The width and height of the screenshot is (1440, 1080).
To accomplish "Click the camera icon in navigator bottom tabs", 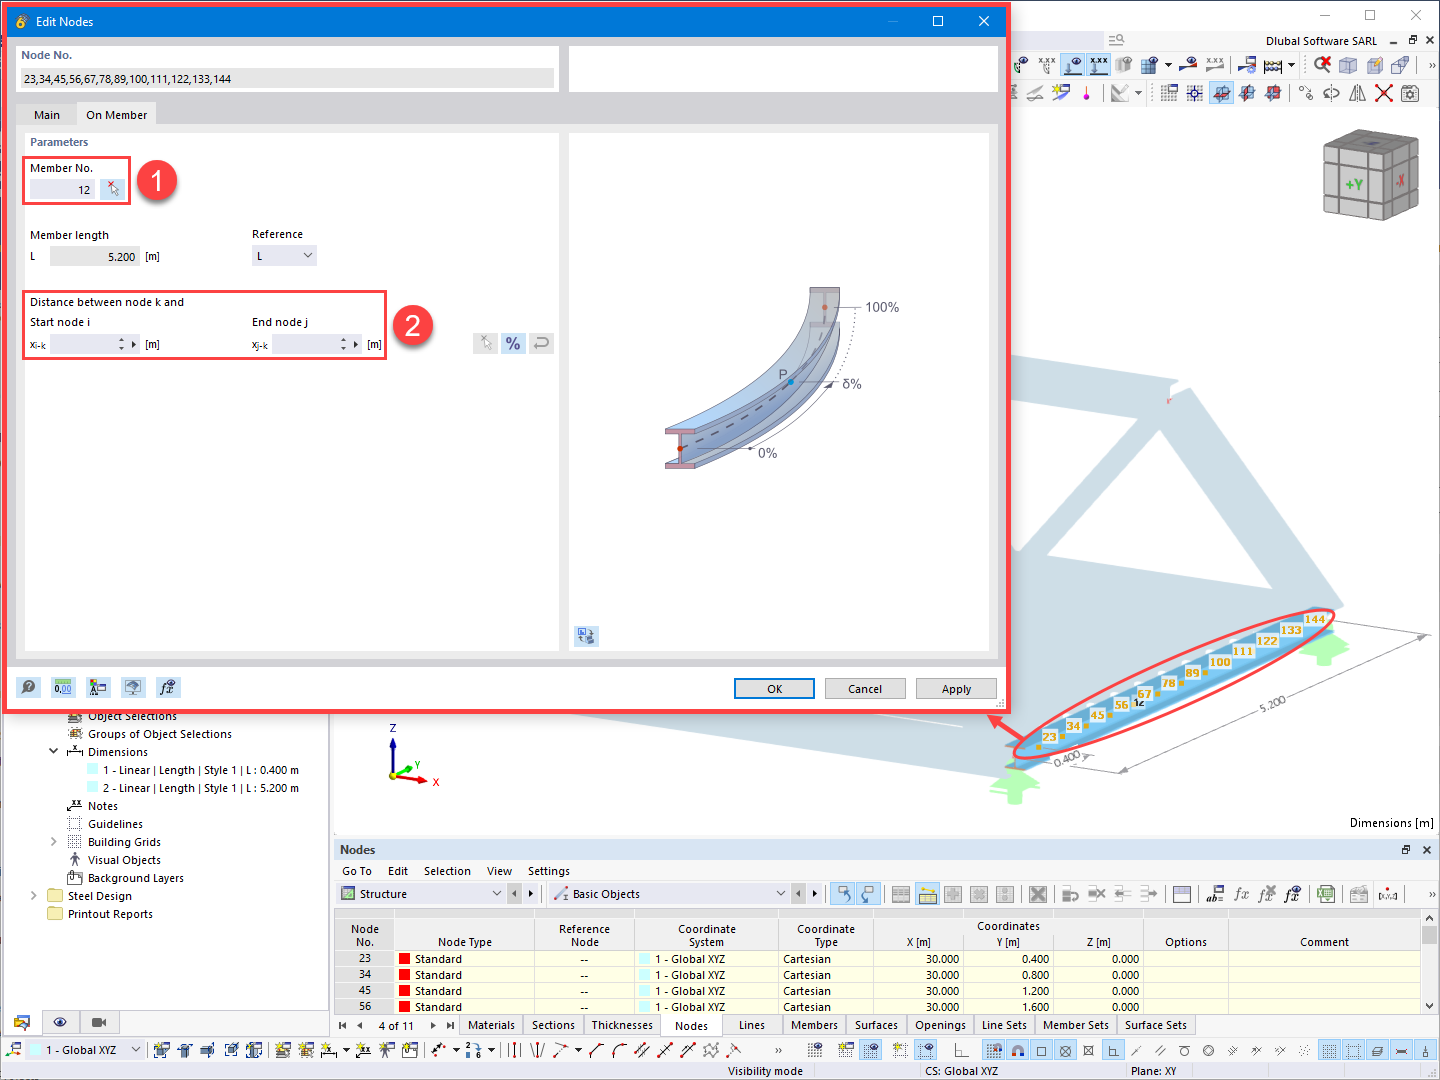I will point(98,1022).
